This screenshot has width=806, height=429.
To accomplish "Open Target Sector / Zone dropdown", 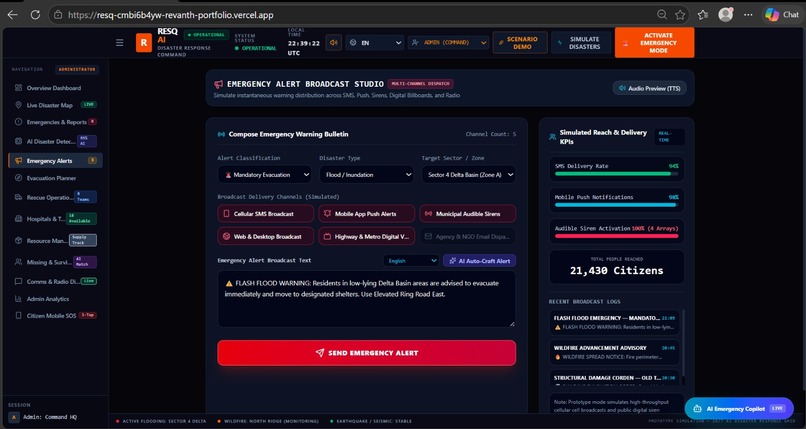I will pyautogui.click(x=468, y=175).
